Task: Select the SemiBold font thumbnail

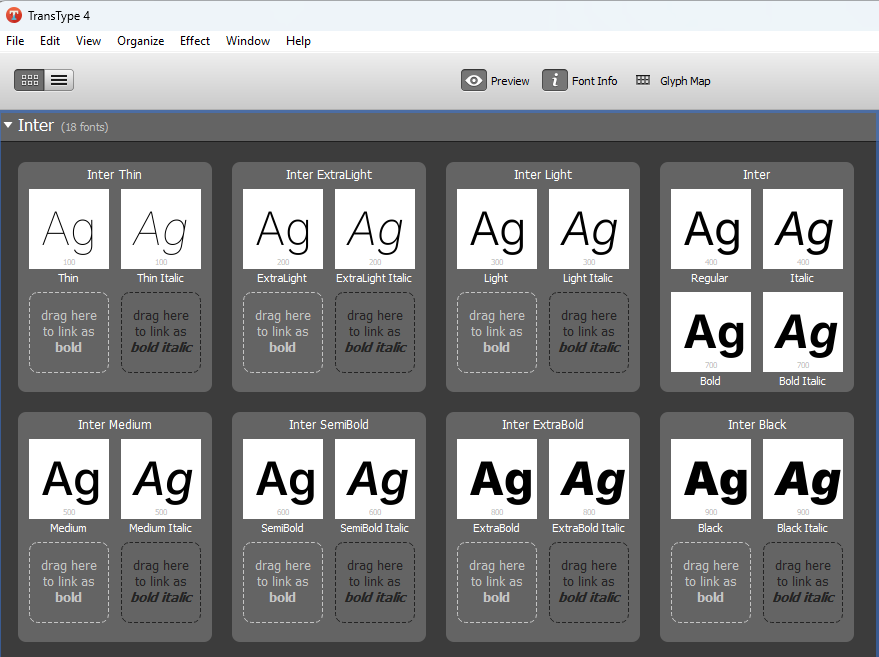Action: point(283,479)
